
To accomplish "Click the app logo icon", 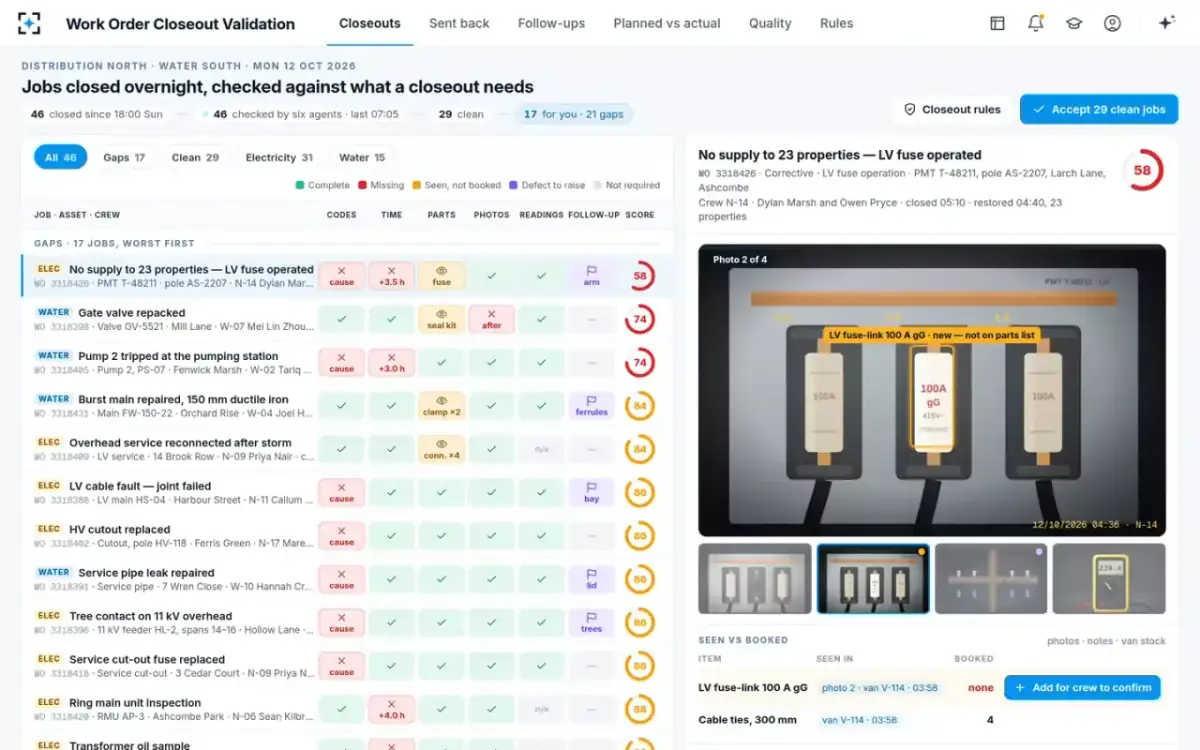I will (30, 23).
